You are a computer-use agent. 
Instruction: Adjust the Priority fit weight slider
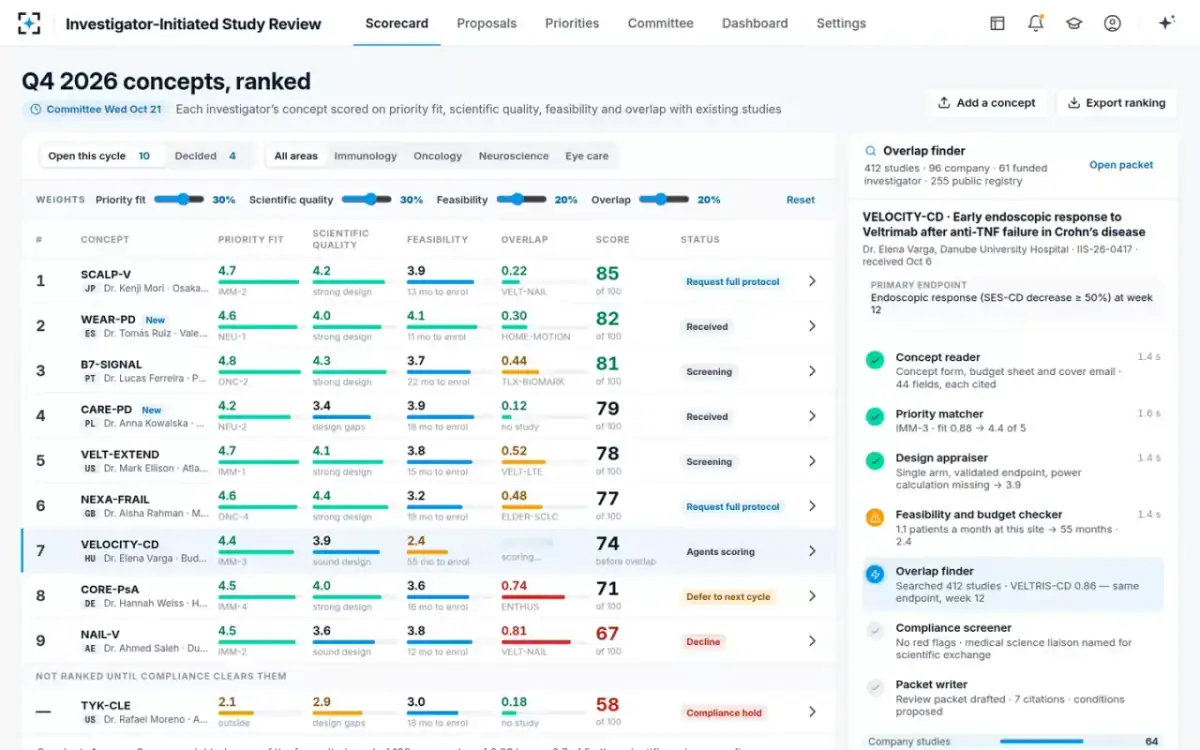coord(178,199)
